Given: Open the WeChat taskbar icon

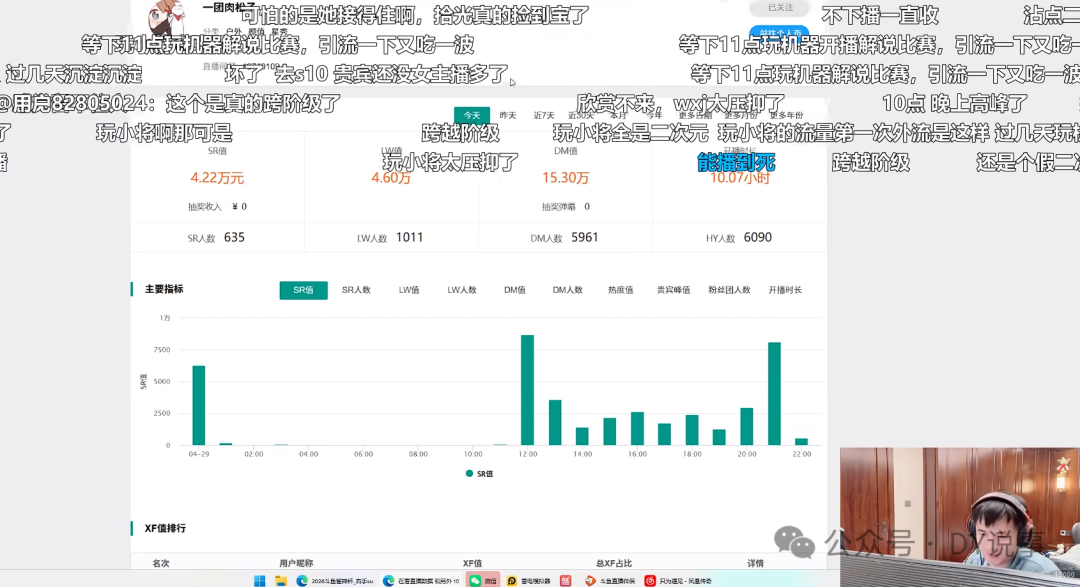Looking at the screenshot, I should (x=483, y=581).
